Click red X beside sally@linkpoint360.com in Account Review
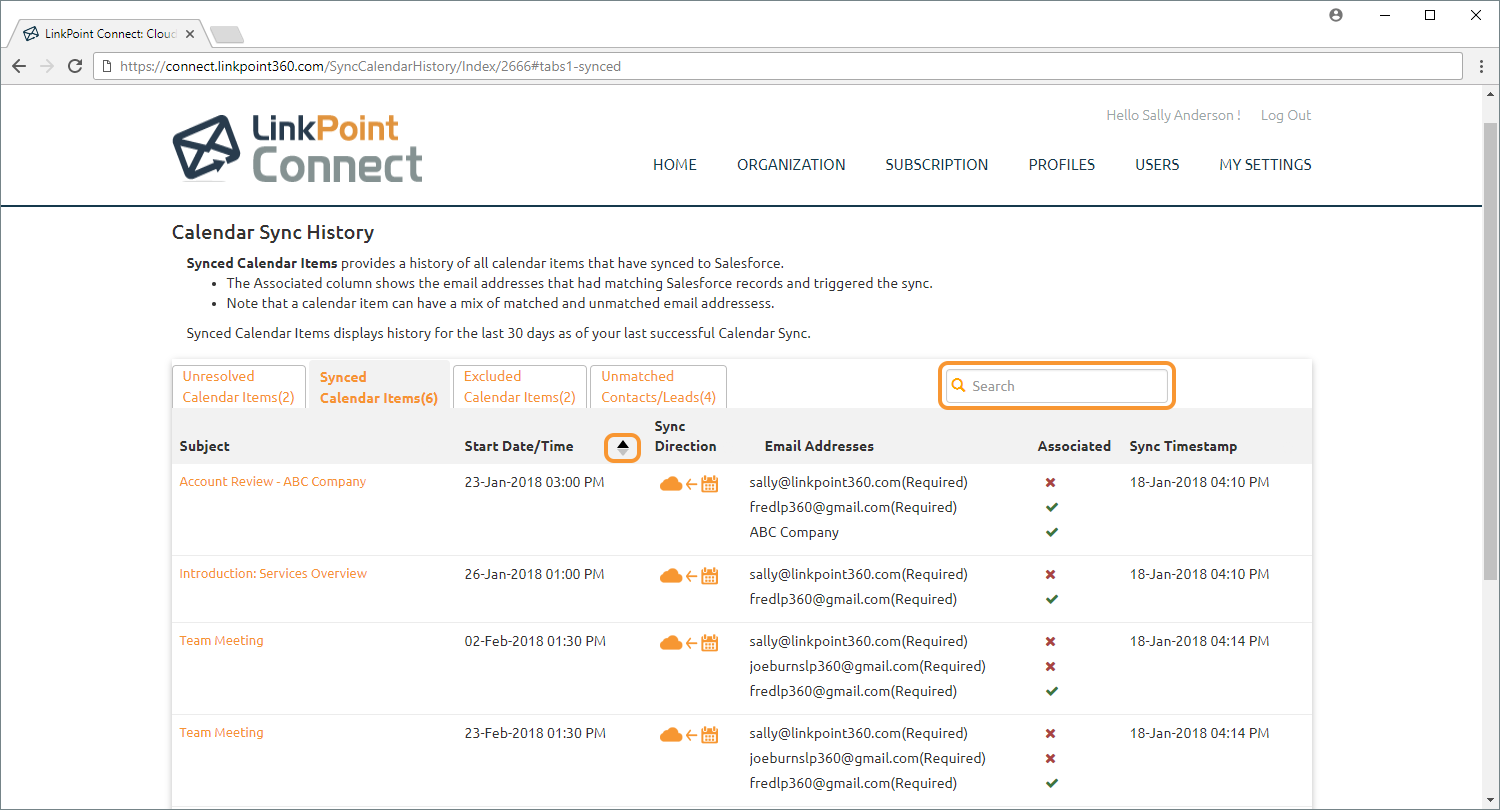This screenshot has height=810, width=1500. [1051, 483]
